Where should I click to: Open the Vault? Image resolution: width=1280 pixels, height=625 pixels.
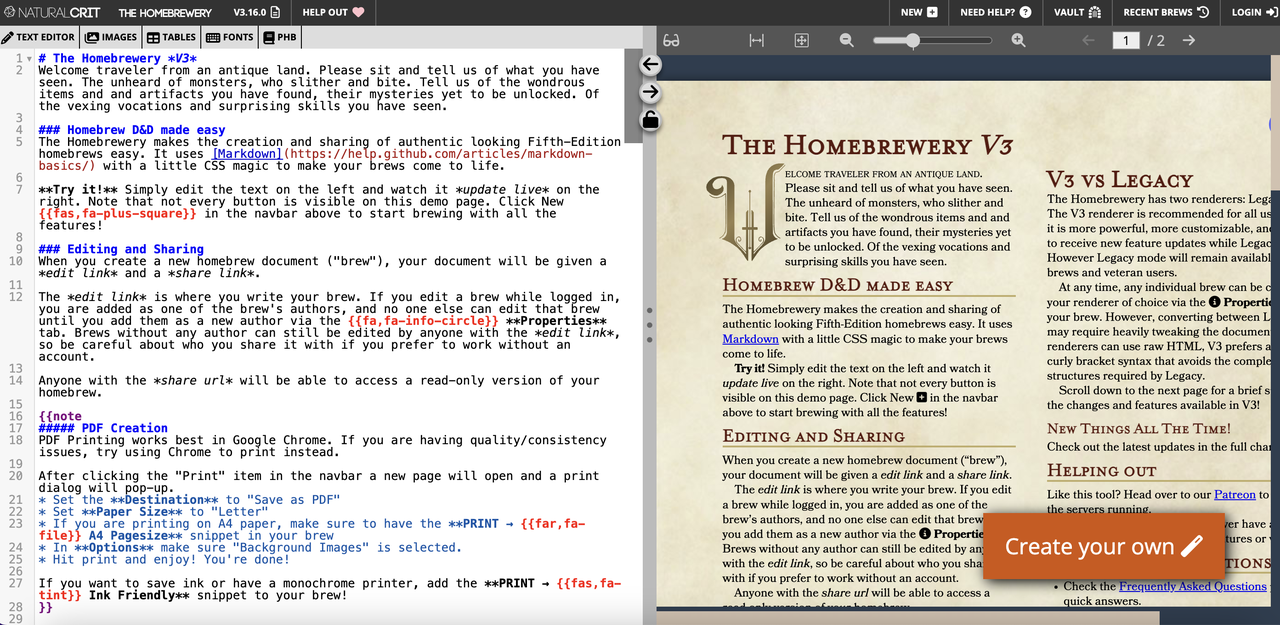1077,12
